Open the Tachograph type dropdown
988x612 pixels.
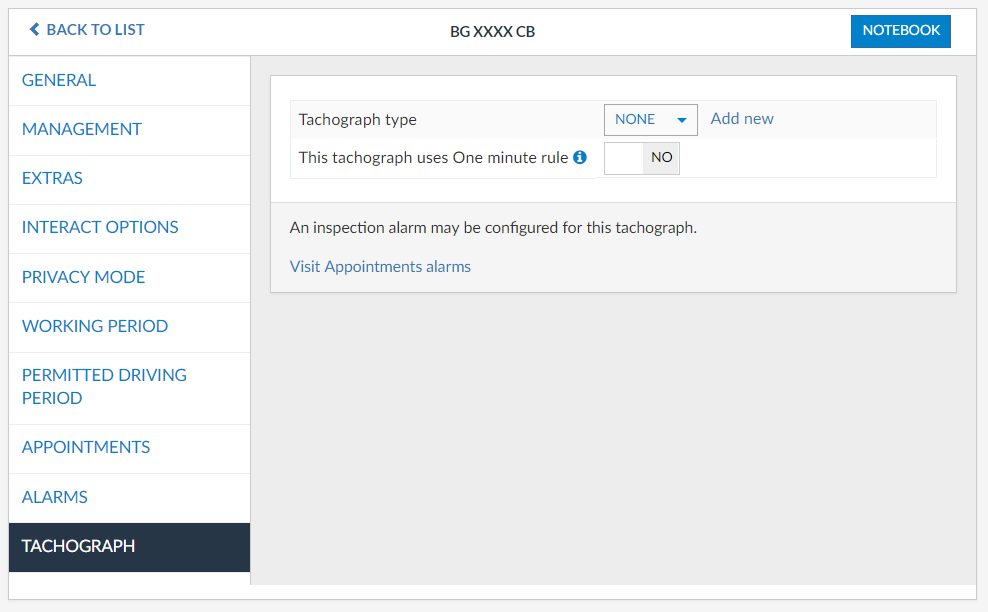pos(650,119)
